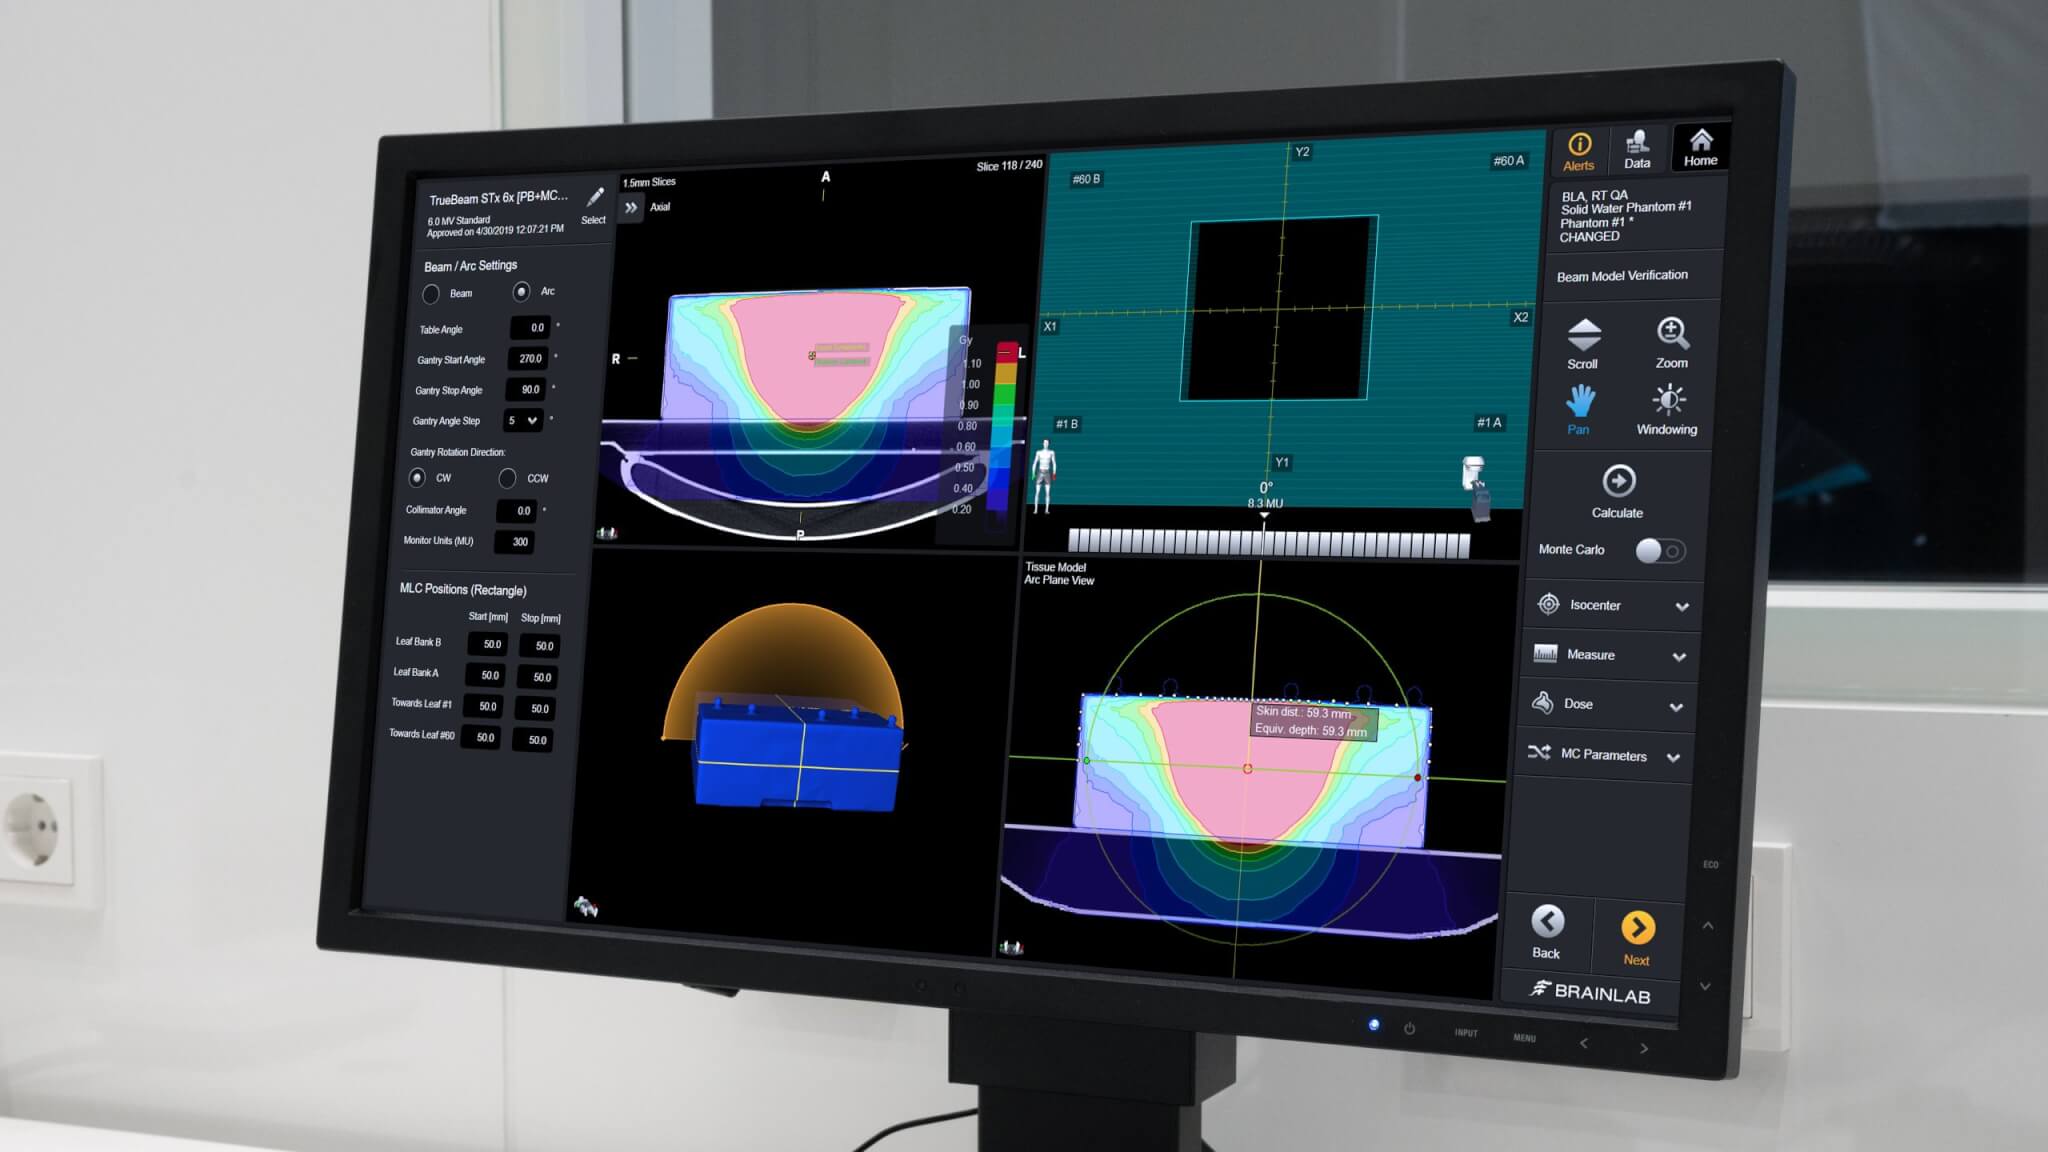Open the Data panel
The height and width of the screenshot is (1152, 2048).
coord(1637,148)
